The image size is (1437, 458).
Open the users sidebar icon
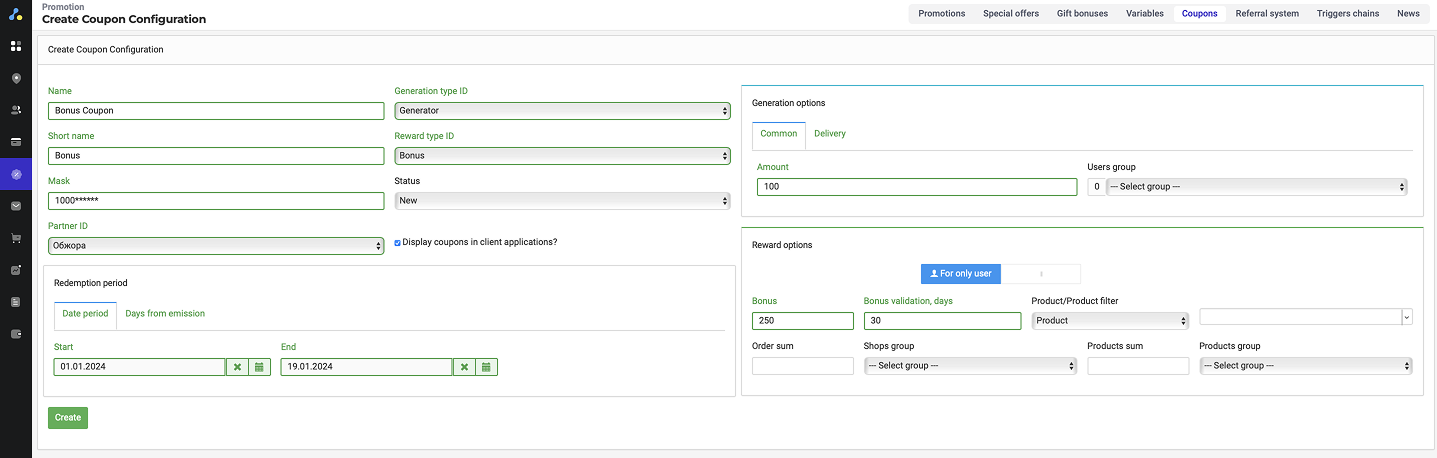16,110
